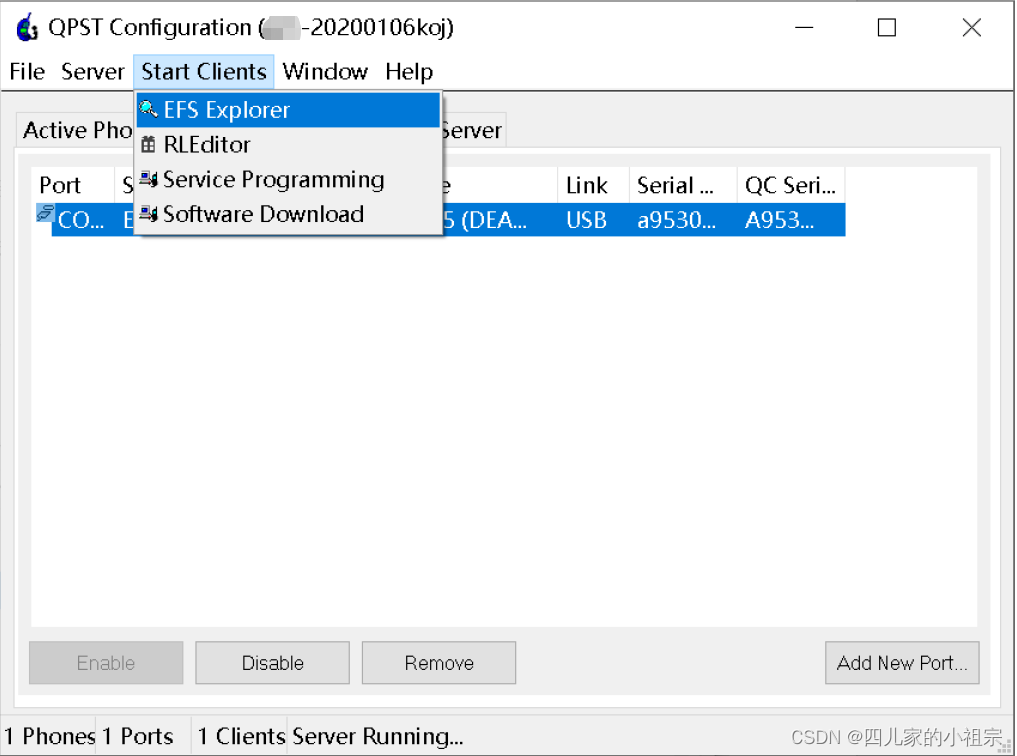The width and height of the screenshot is (1017, 756).
Task: Select the highlighted COM port row
Action: 650,219
